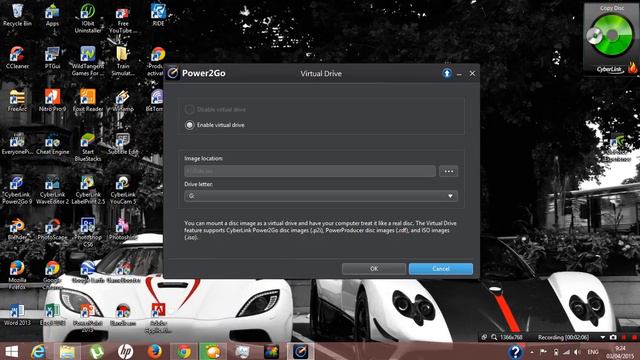Click the Power2Go logo in the dialog title
The width and height of the screenshot is (640, 360).
coord(173,73)
